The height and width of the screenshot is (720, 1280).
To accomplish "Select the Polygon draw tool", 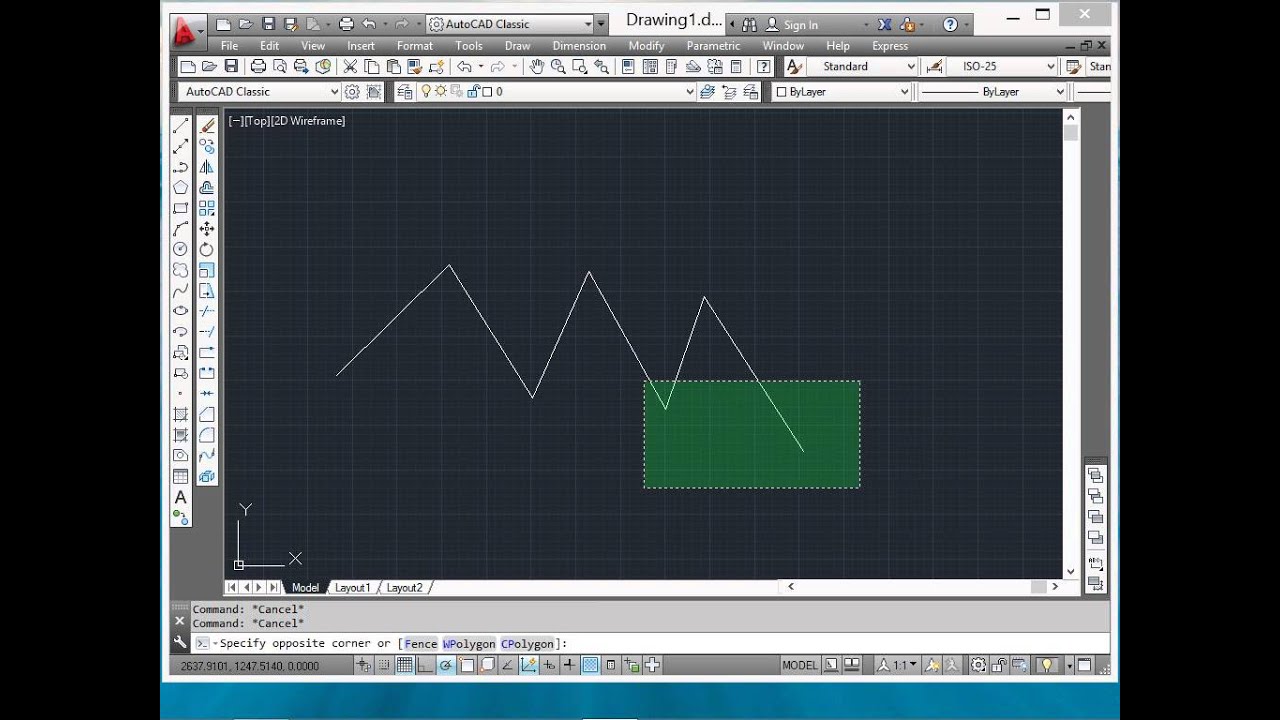I will click(181, 188).
